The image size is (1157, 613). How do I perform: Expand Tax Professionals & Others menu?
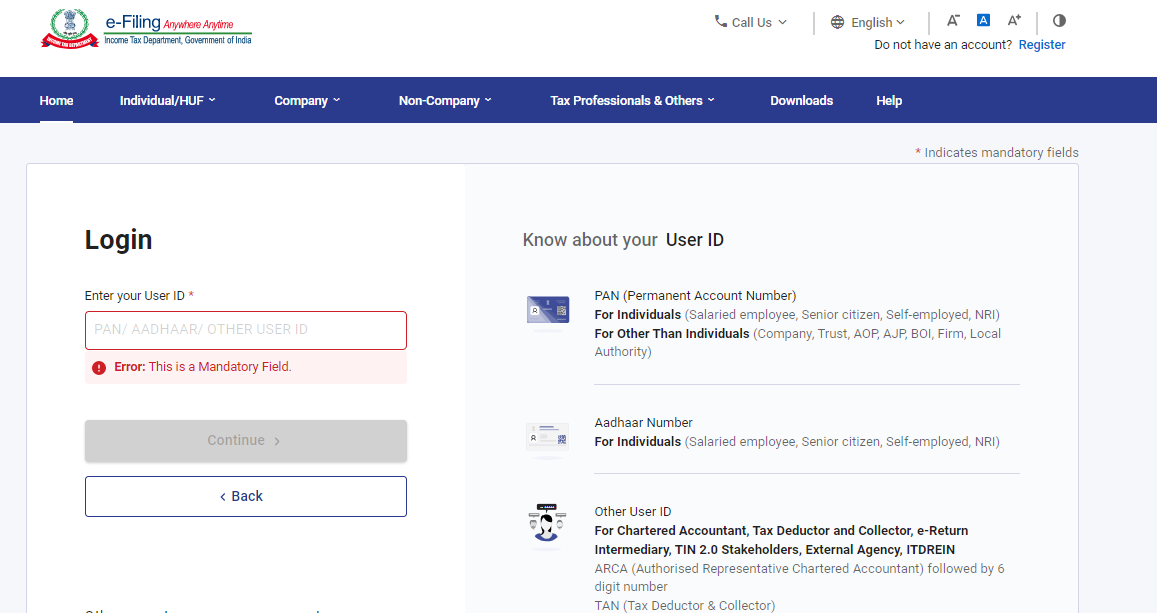point(632,100)
